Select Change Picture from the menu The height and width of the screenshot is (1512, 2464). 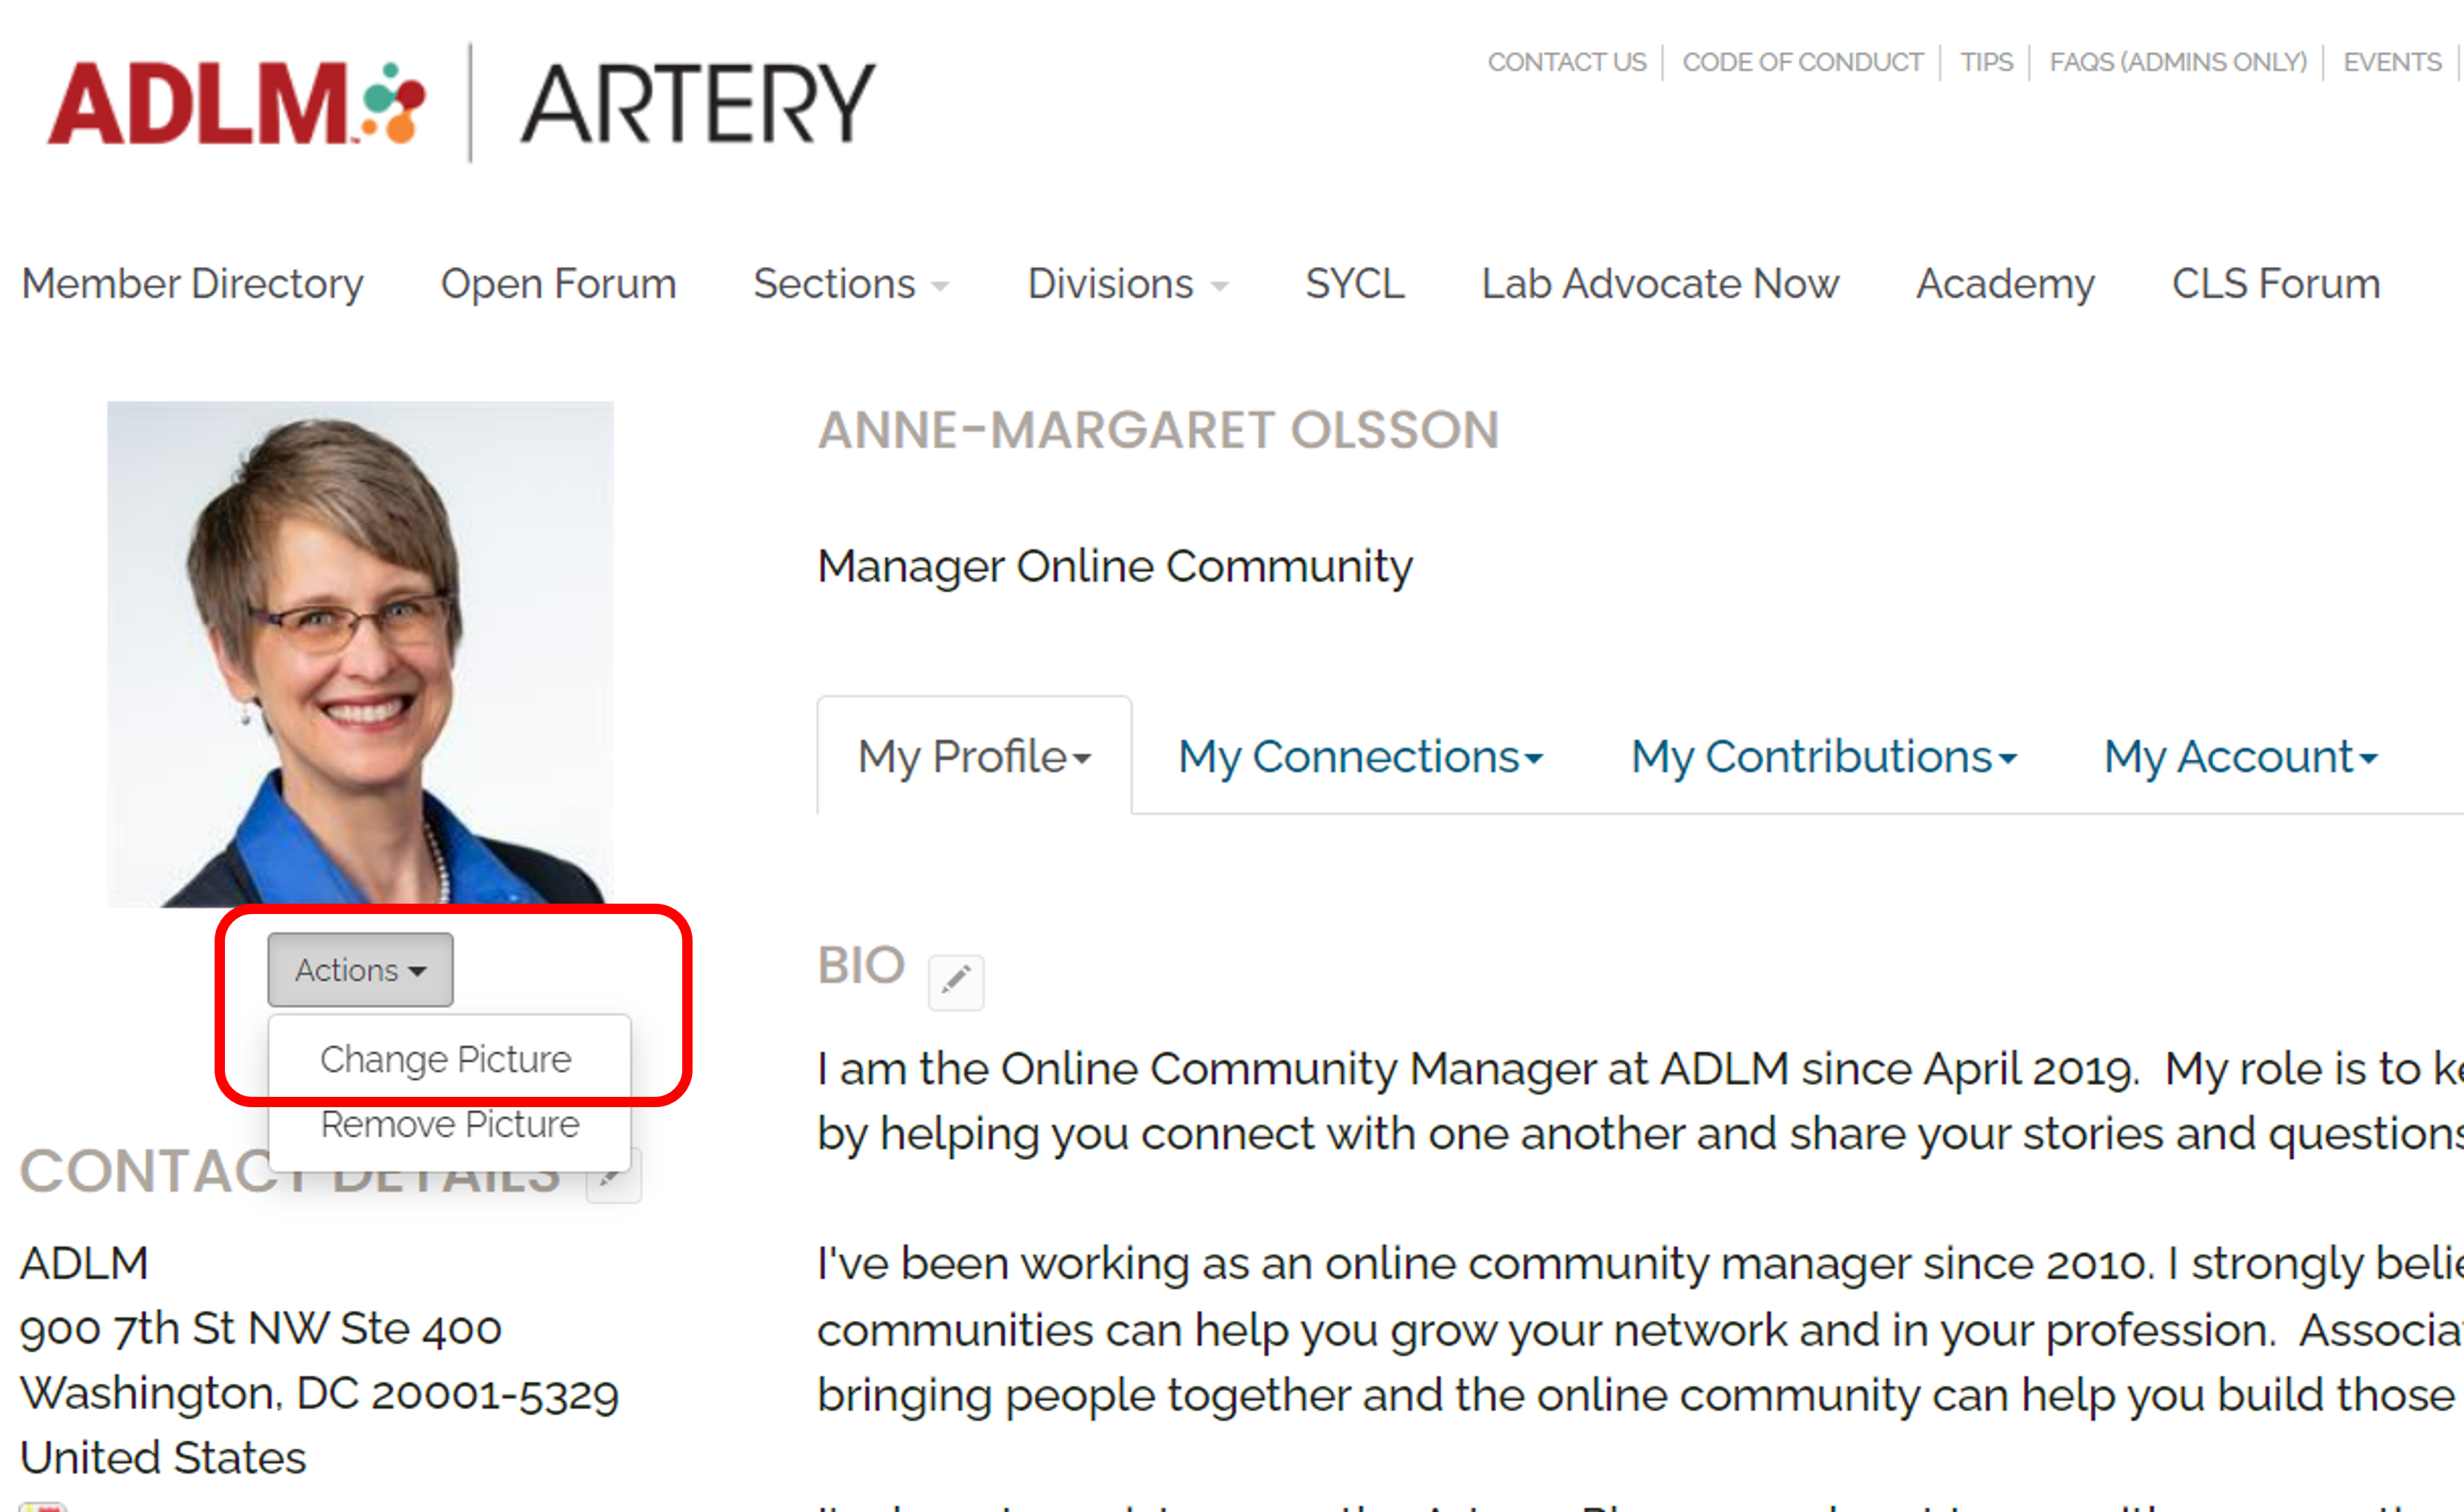tap(446, 1059)
